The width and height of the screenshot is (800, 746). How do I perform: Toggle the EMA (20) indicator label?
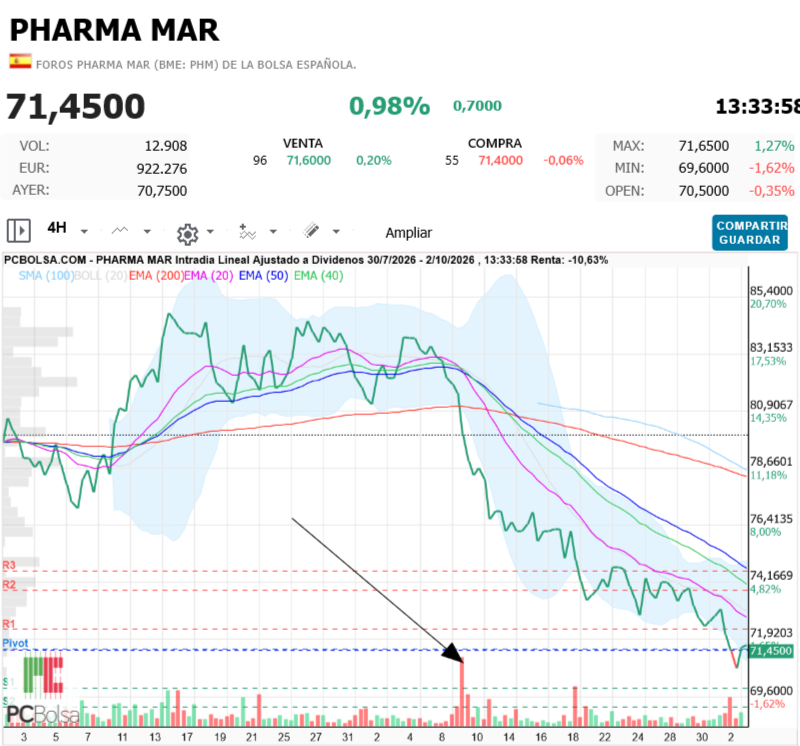209,276
